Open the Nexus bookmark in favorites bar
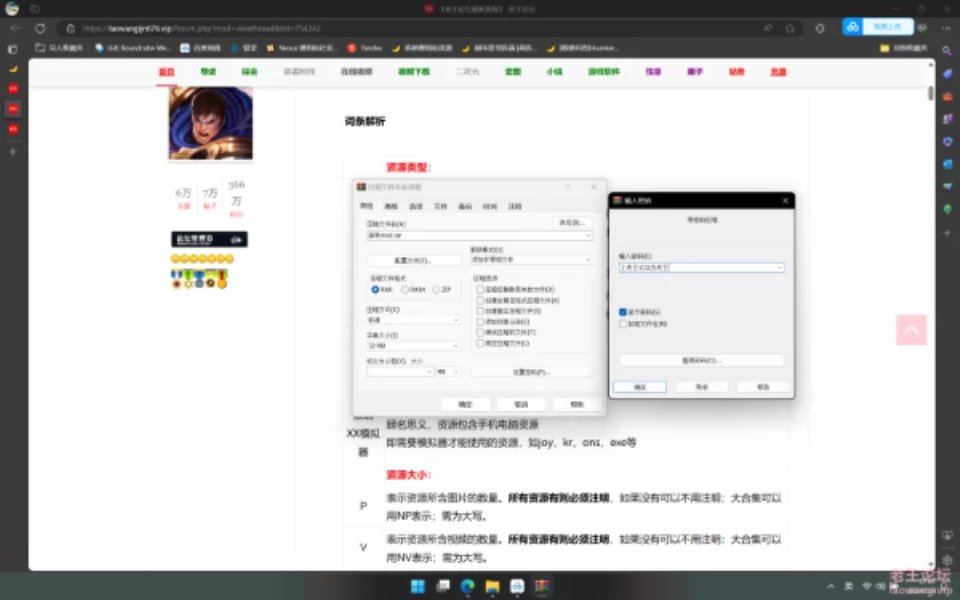 tap(302, 48)
